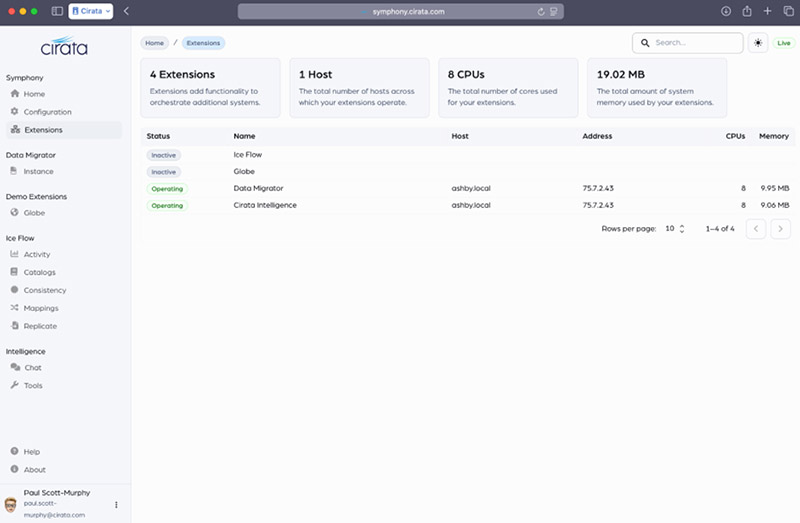Select the Data Migrator Instance item
The image size is (800, 523).
tap(38, 171)
